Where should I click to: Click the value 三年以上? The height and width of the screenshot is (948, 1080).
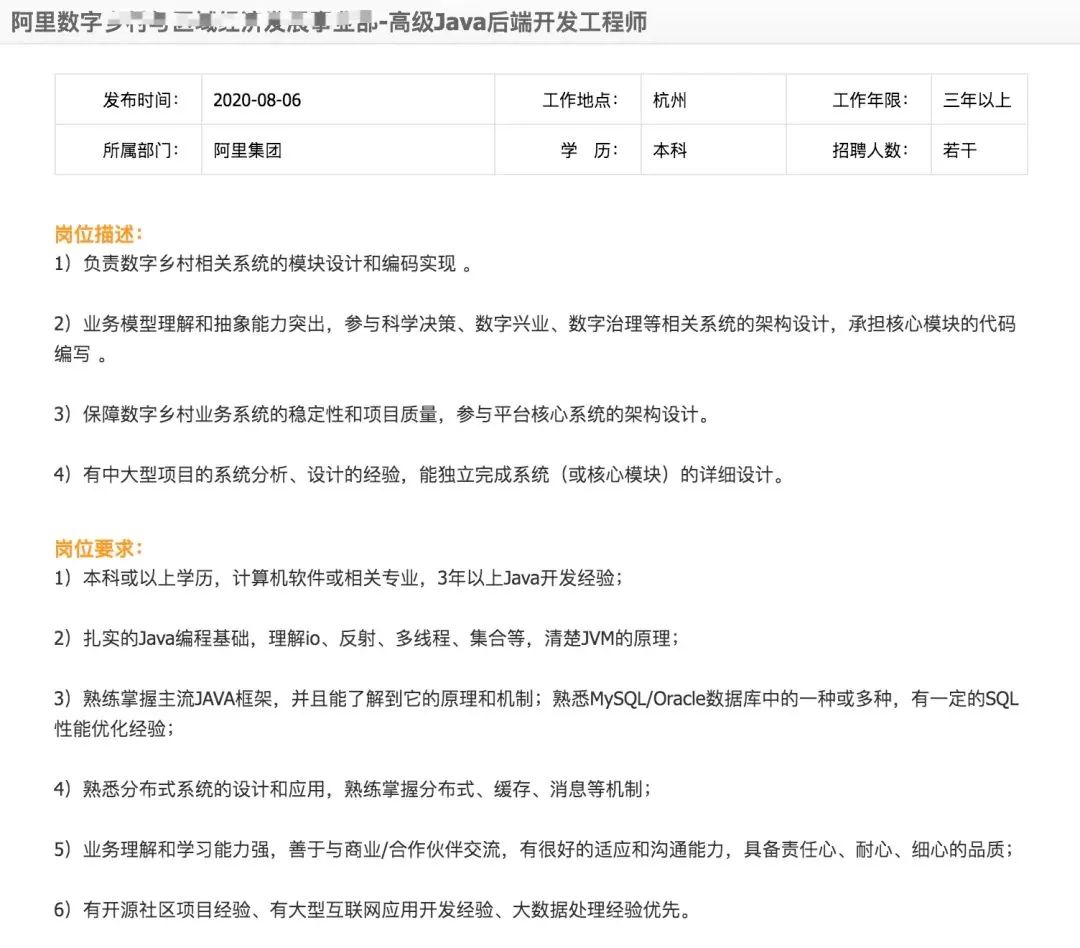point(977,100)
